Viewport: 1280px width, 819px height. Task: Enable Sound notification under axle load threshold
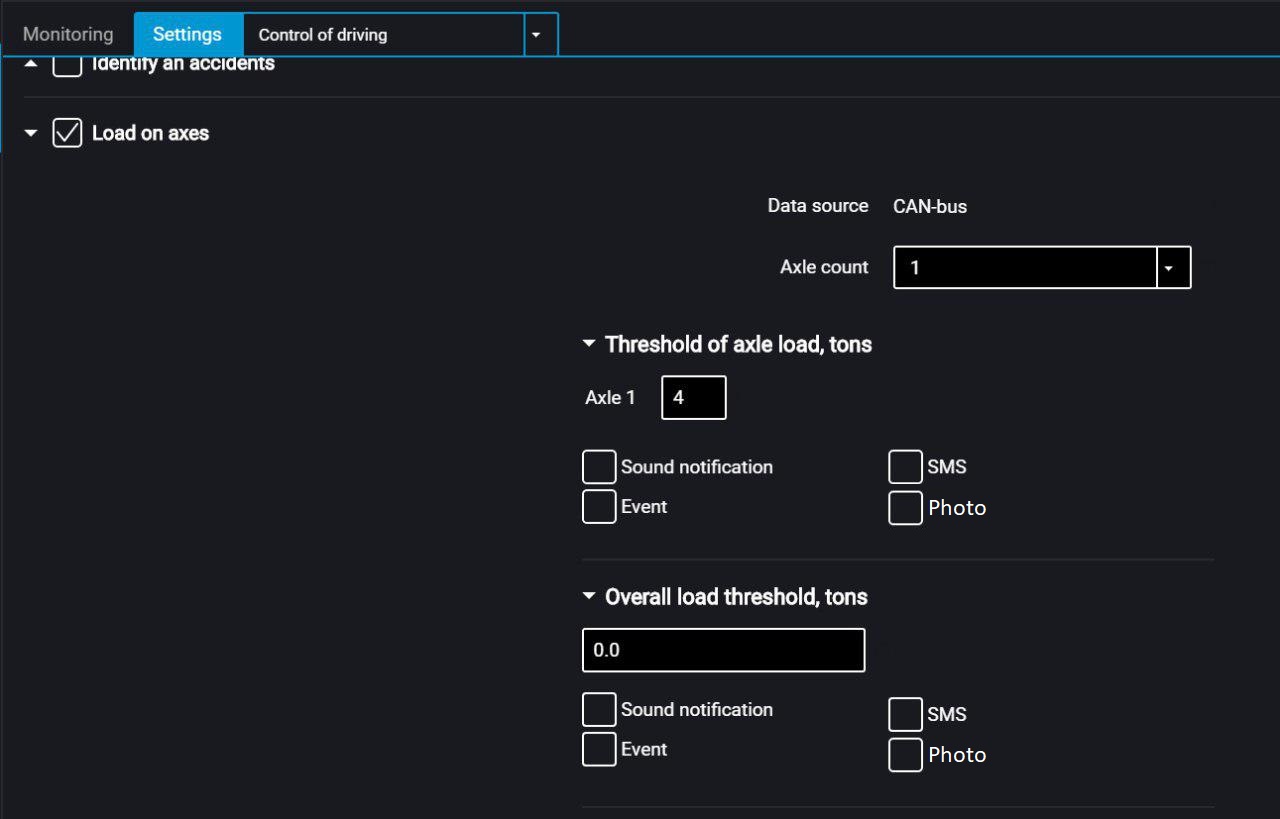599,467
